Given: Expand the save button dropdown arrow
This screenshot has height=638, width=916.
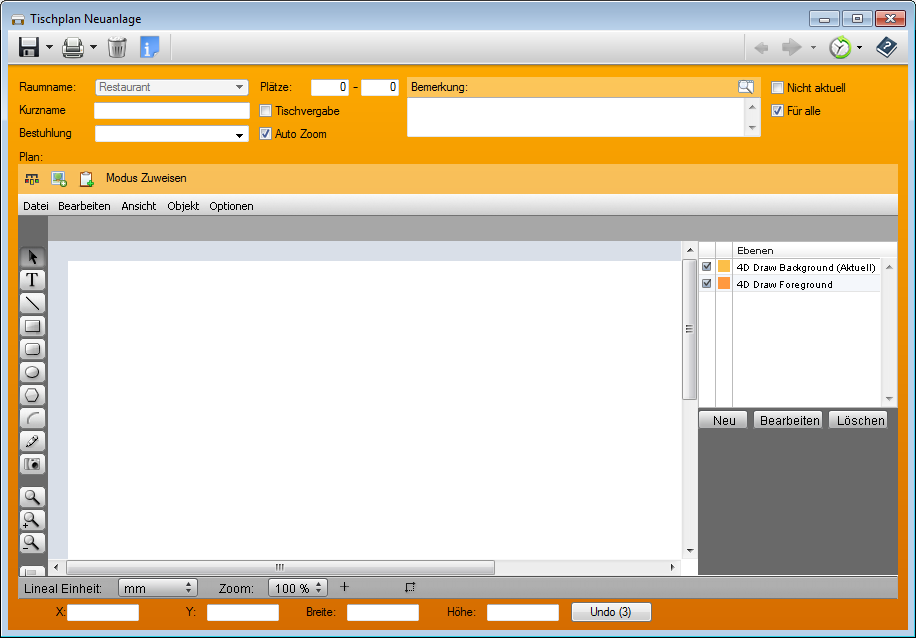Looking at the screenshot, I should (x=49, y=47).
